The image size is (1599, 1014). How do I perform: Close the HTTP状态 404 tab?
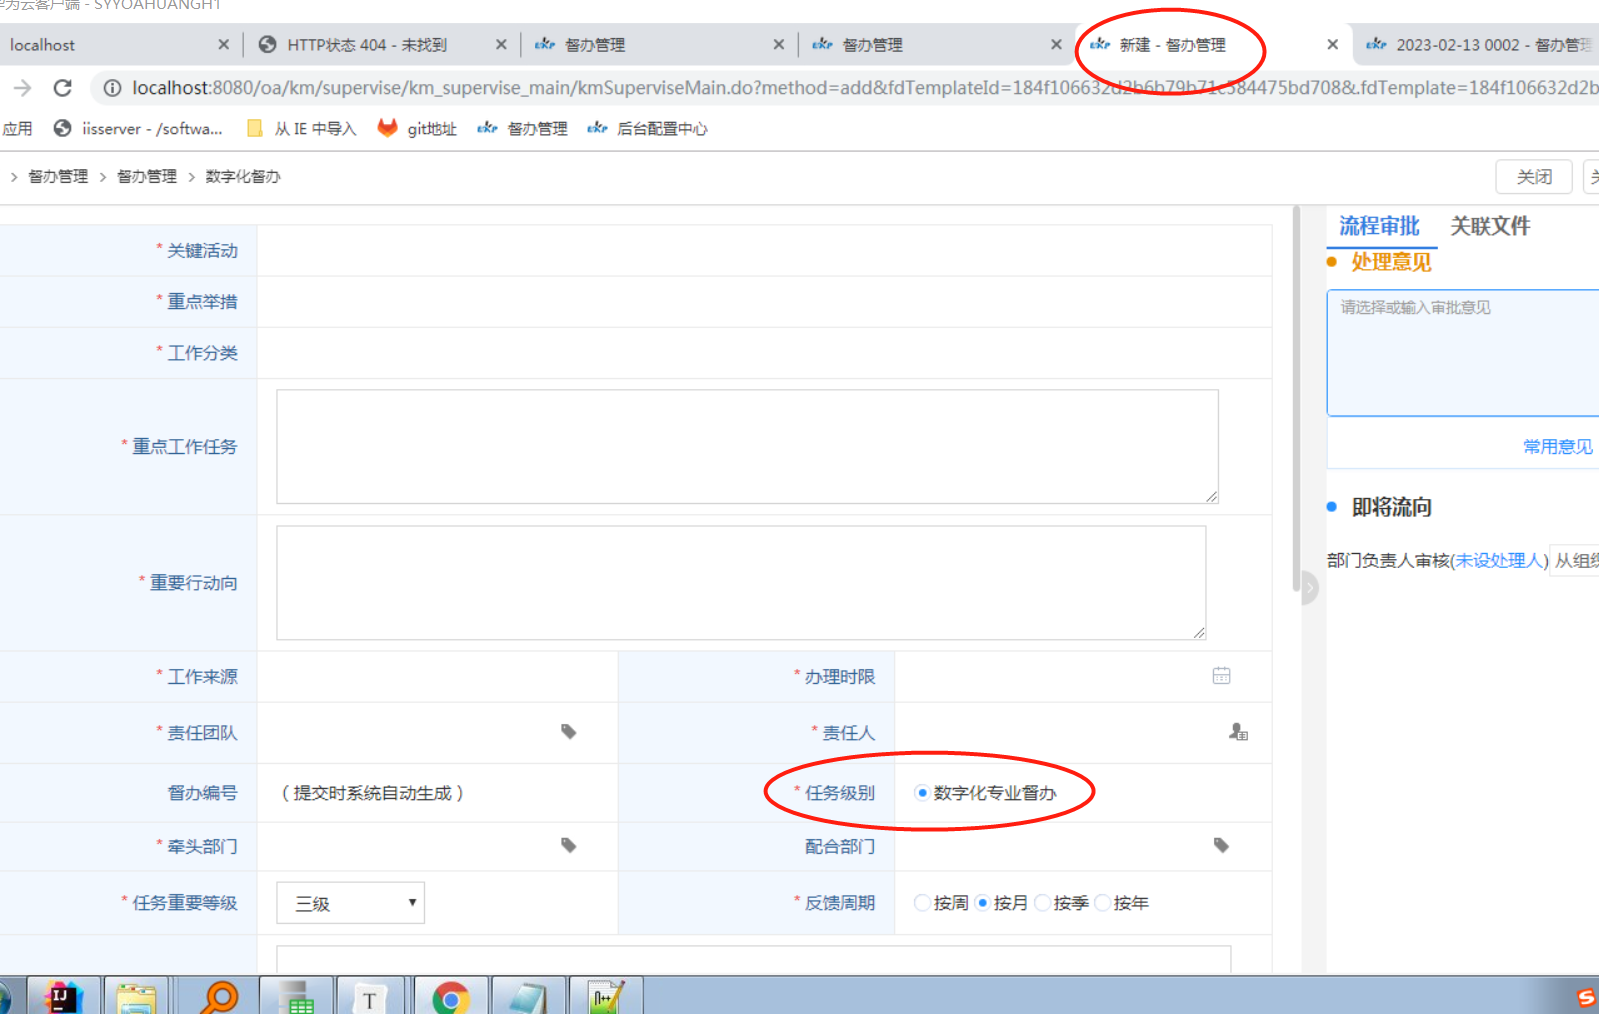pyautogui.click(x=501, y=45)
